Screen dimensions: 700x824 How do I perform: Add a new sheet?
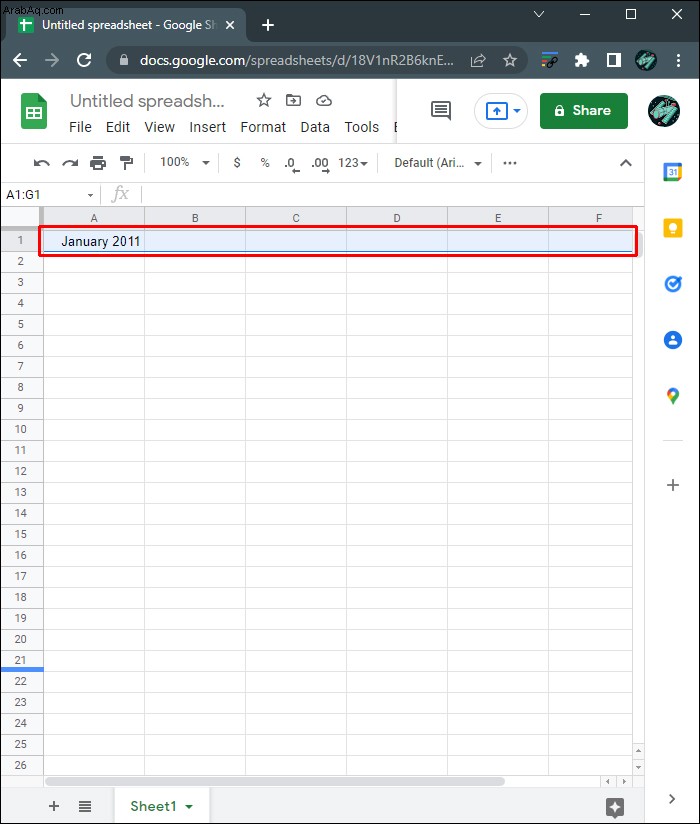coord(54,806)
